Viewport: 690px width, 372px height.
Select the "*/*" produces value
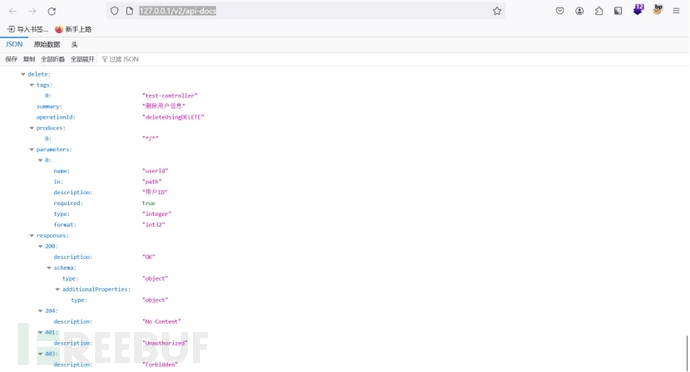[150, 139]
